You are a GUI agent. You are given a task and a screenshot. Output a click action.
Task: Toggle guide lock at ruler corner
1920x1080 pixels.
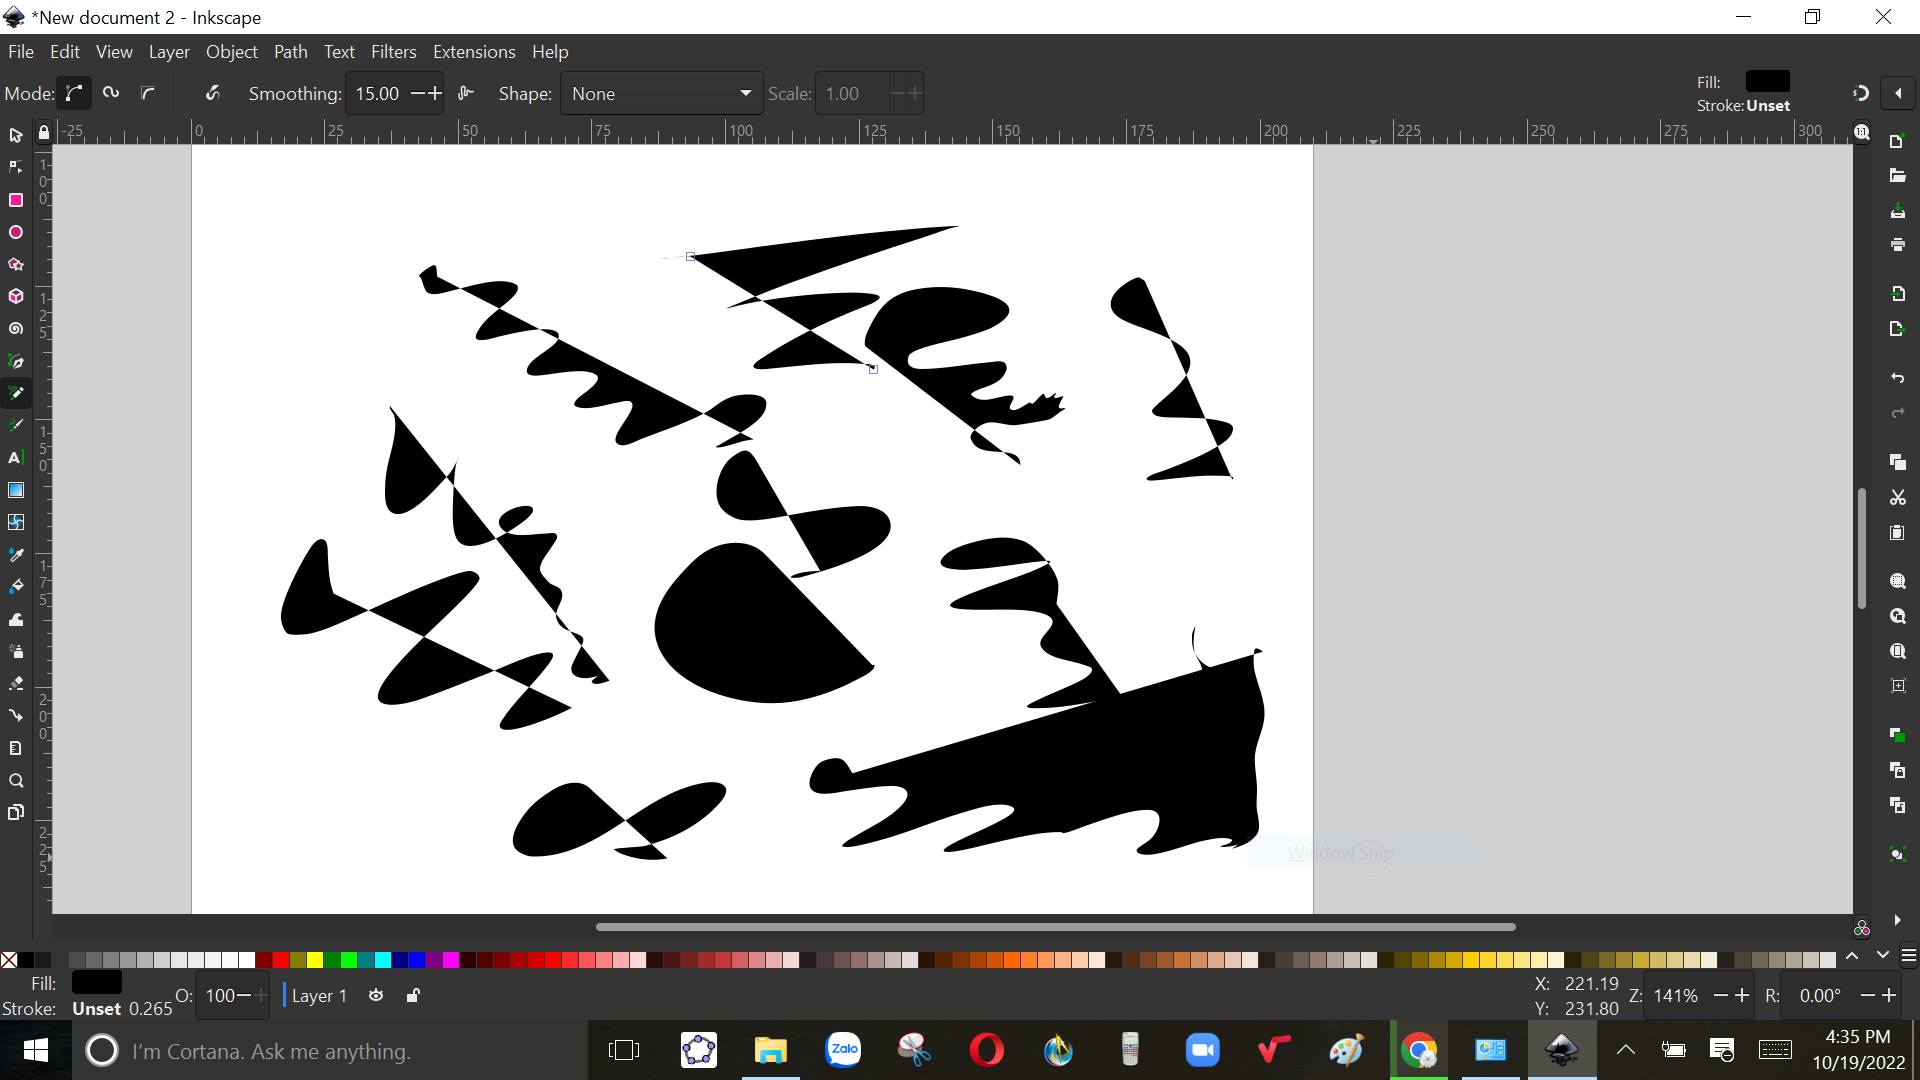(43, 132)
